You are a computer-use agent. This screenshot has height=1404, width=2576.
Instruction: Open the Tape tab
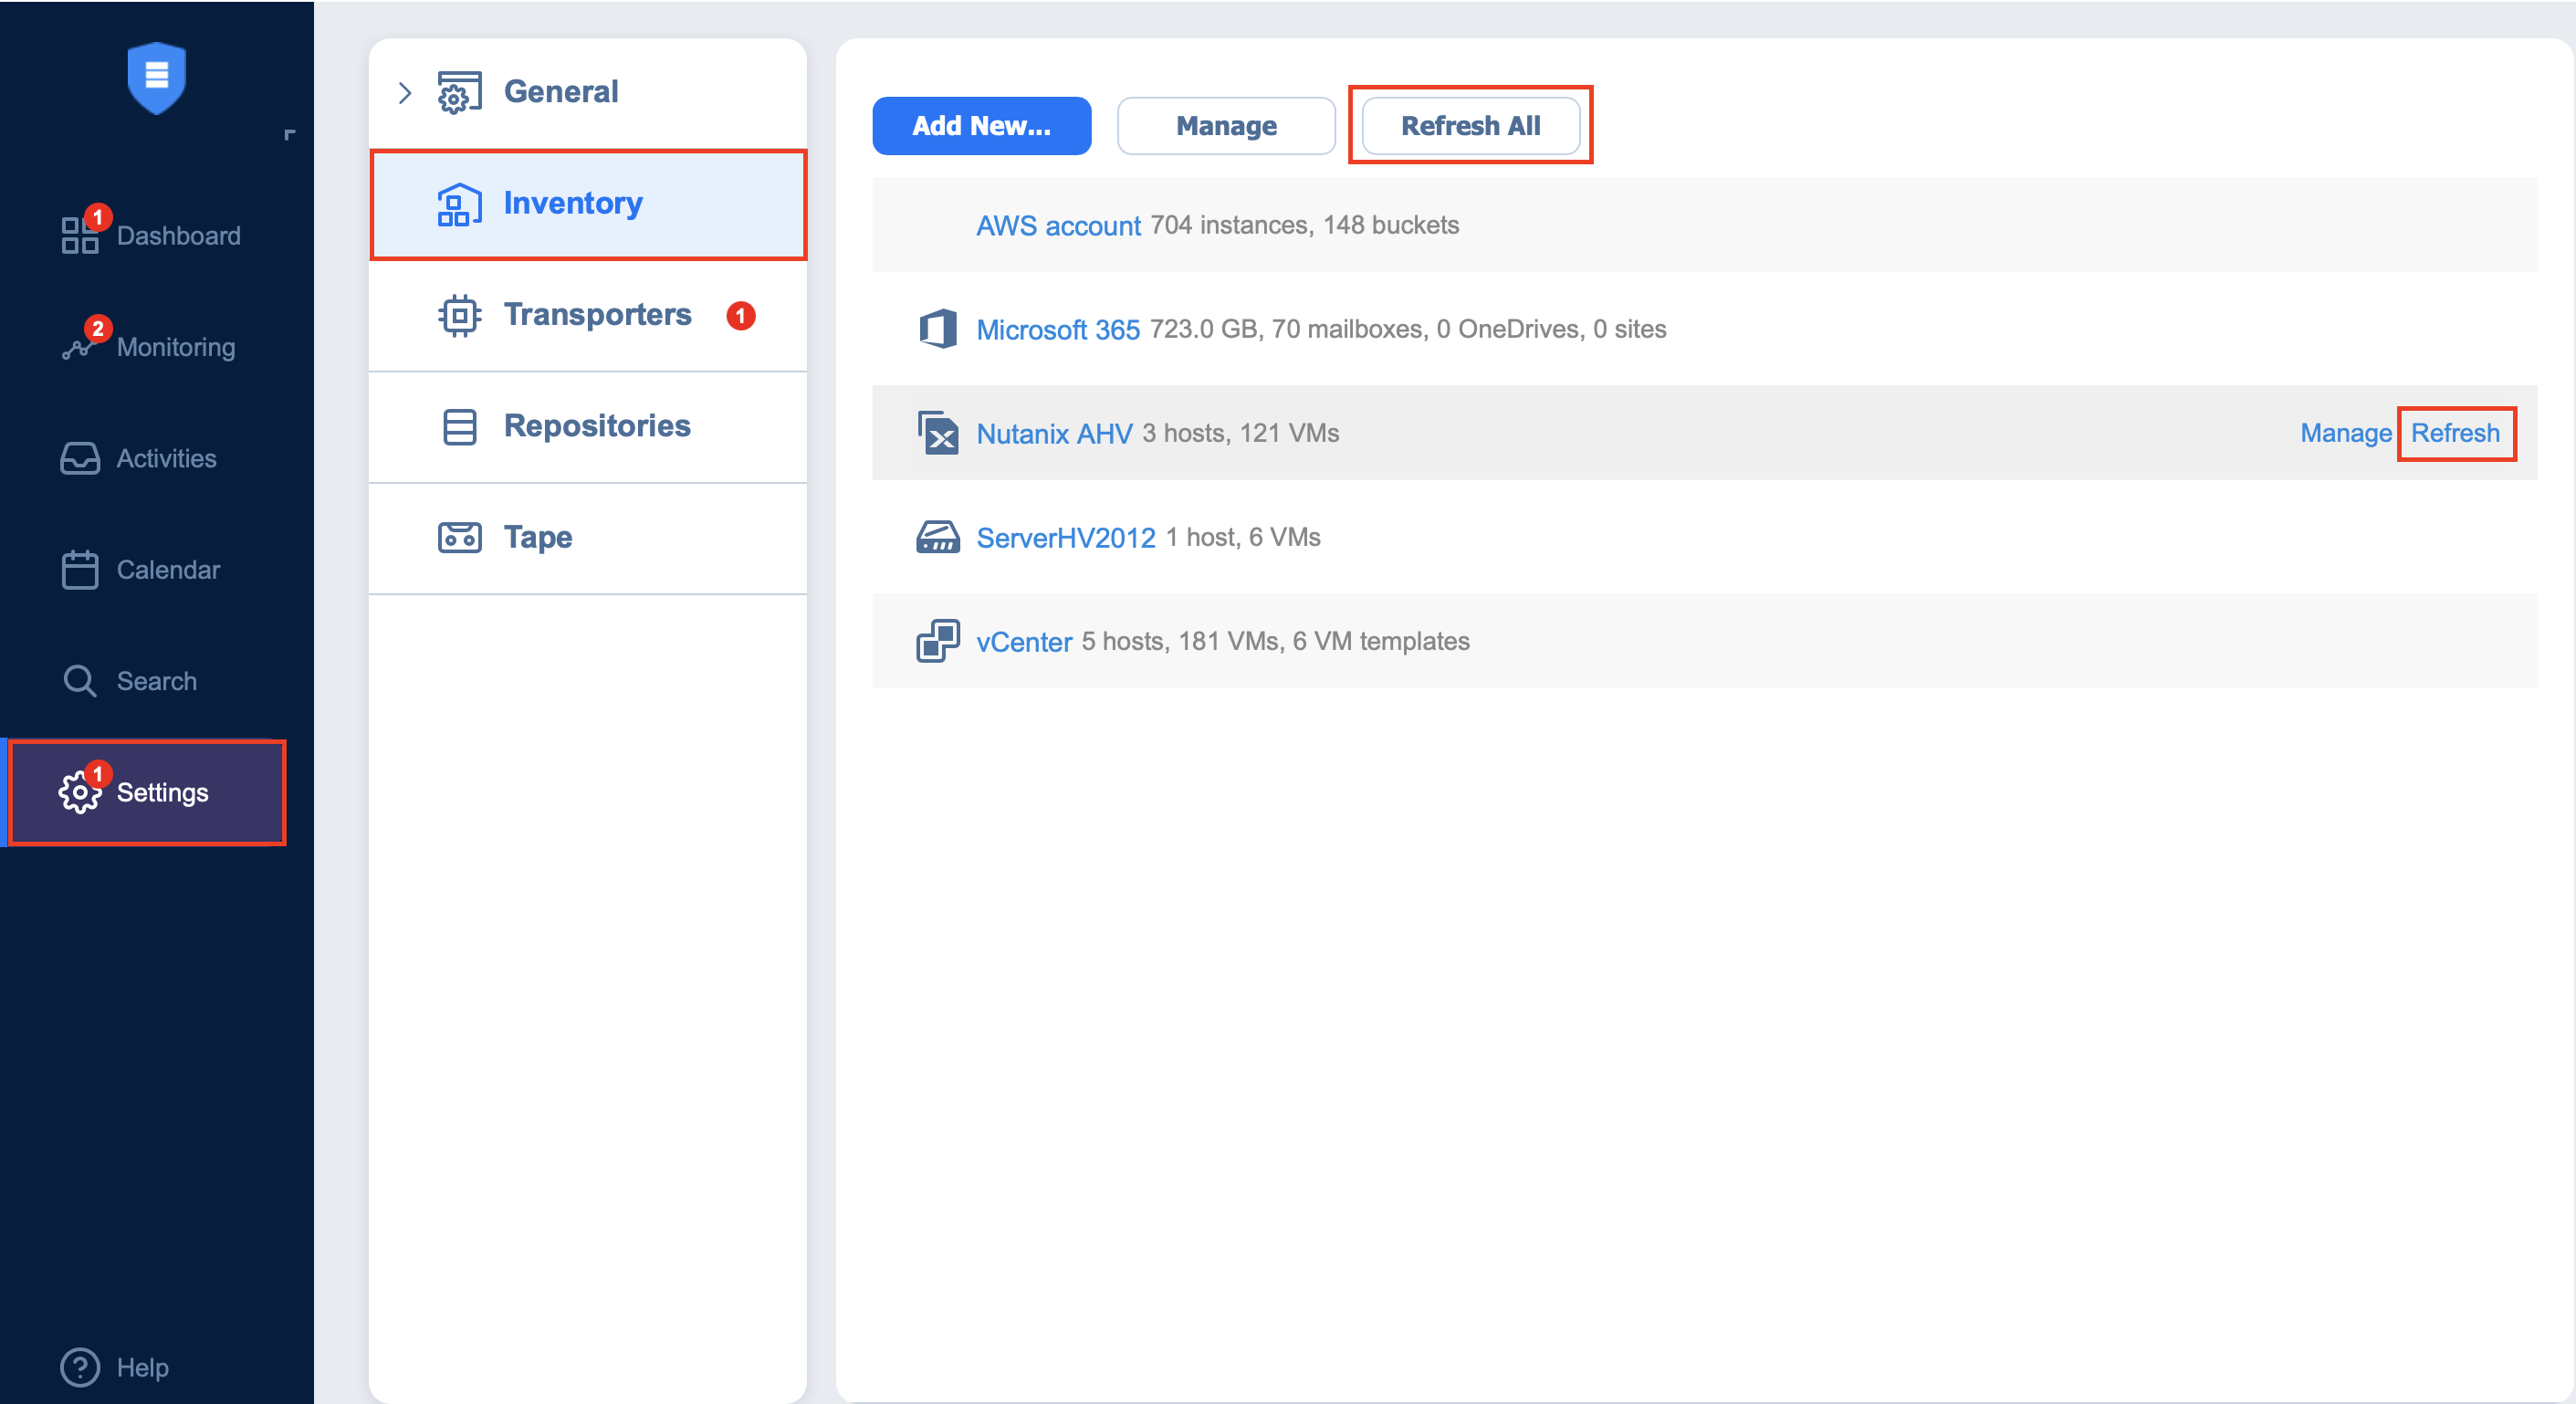pyautogui.click(x=587, y=538)
